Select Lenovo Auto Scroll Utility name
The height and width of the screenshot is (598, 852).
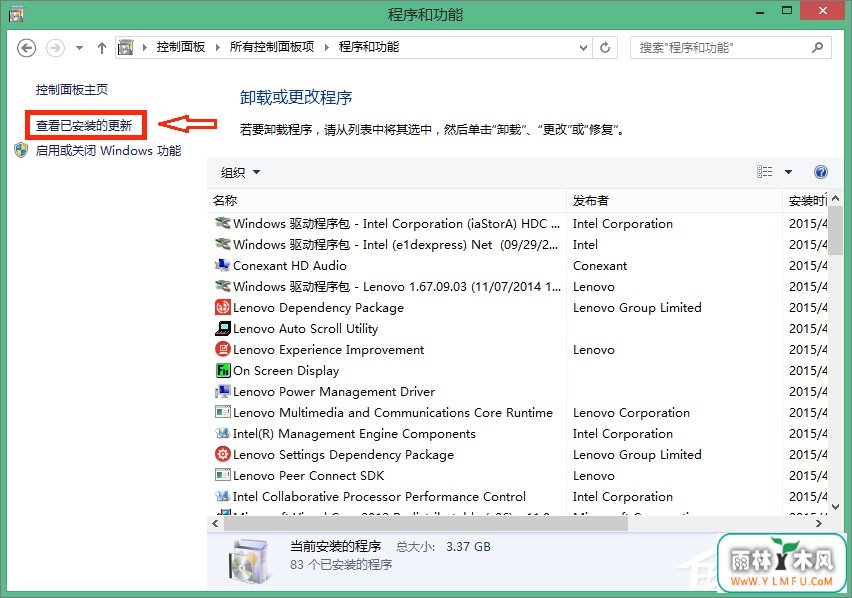pos(305,329)
